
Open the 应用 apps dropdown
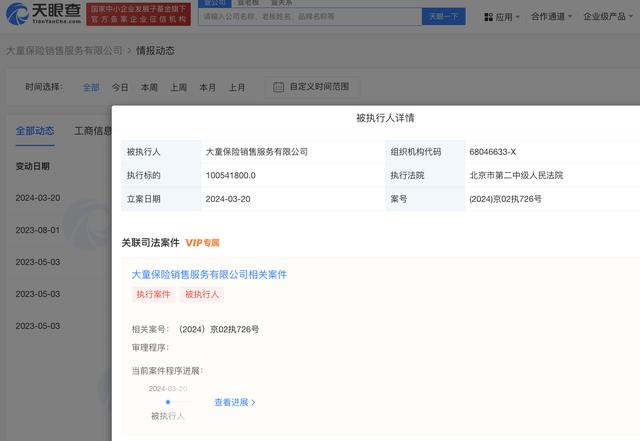(x=502, y=17)
